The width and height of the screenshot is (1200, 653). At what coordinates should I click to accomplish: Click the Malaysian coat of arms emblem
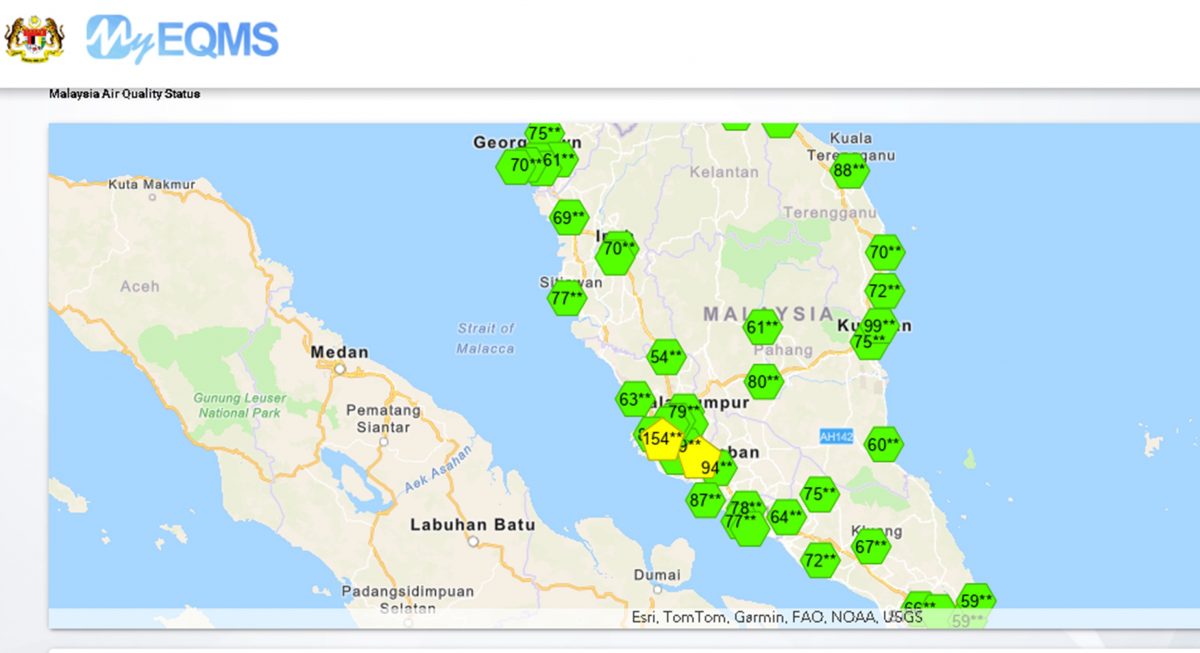click(x=34, y=38)
